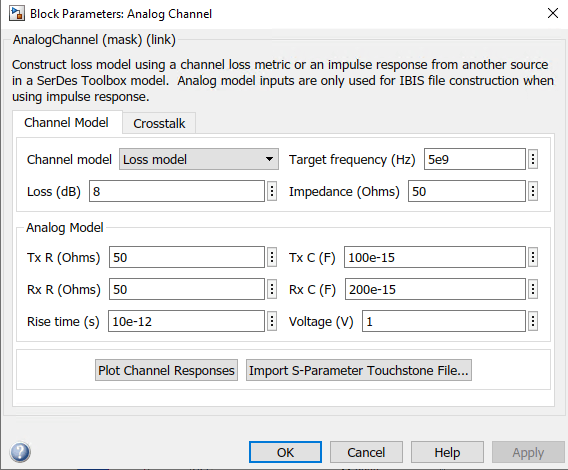
Task: Click into the Rise time input field
Action: point(186,321)
